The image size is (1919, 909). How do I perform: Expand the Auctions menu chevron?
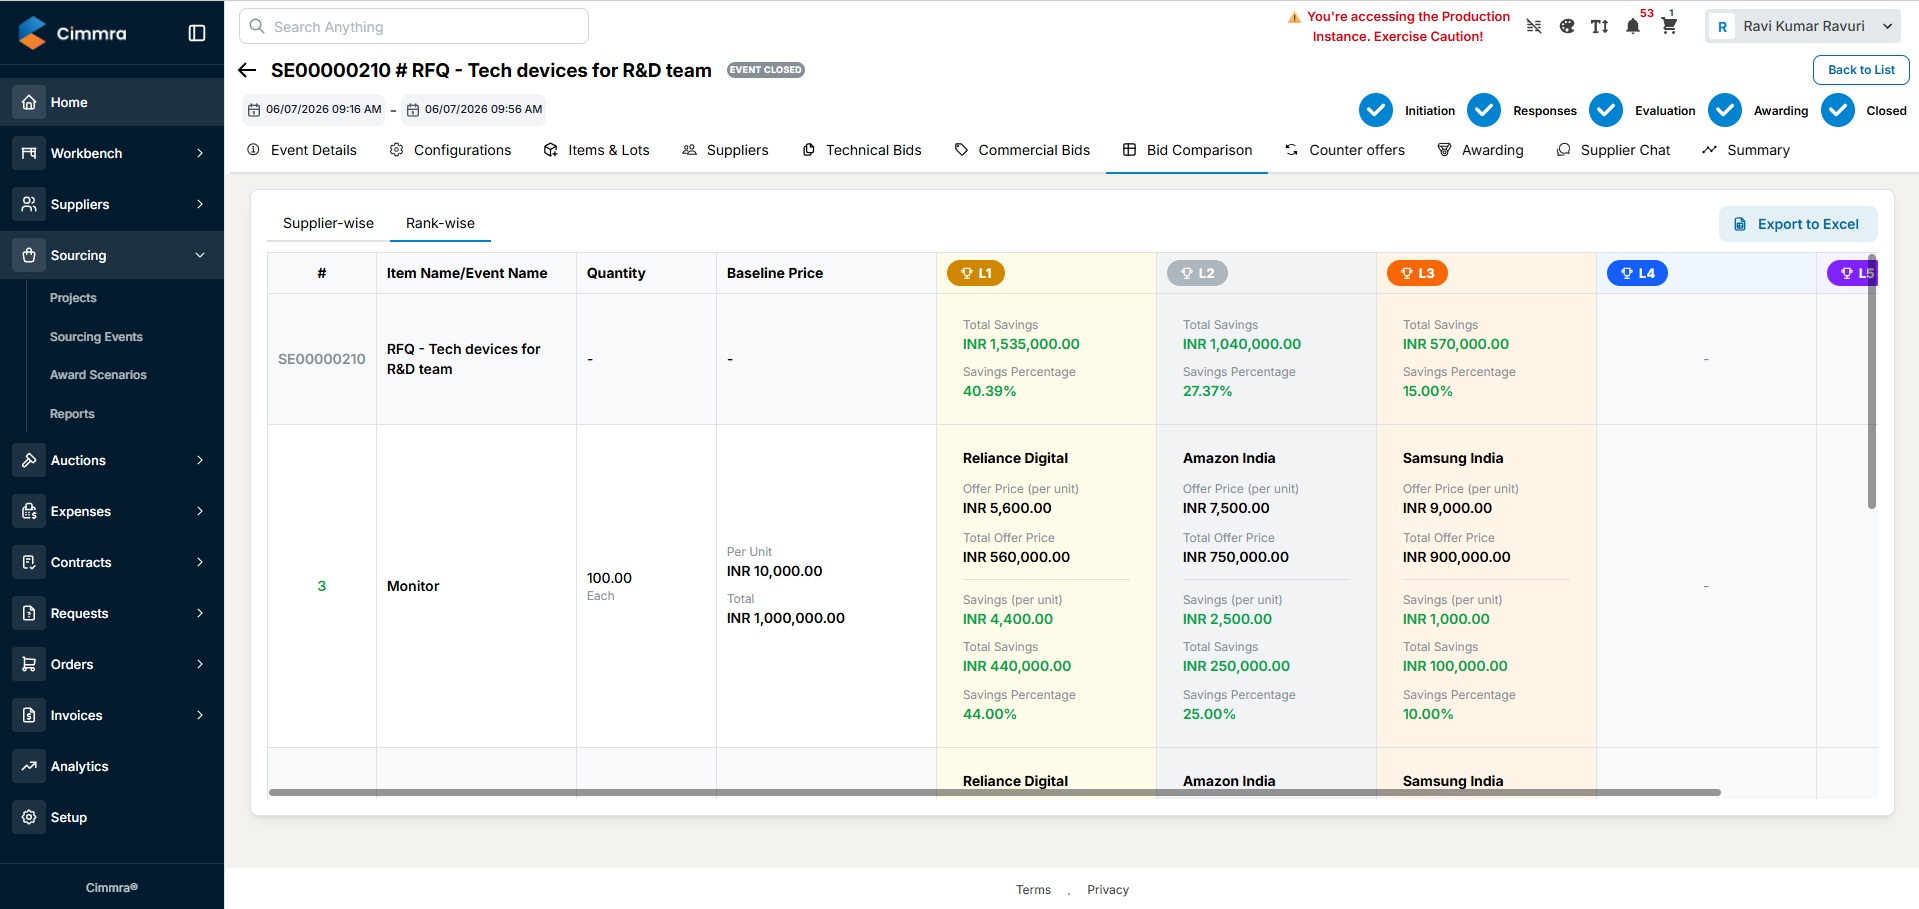pyautogui.click(x=200, y=460)
